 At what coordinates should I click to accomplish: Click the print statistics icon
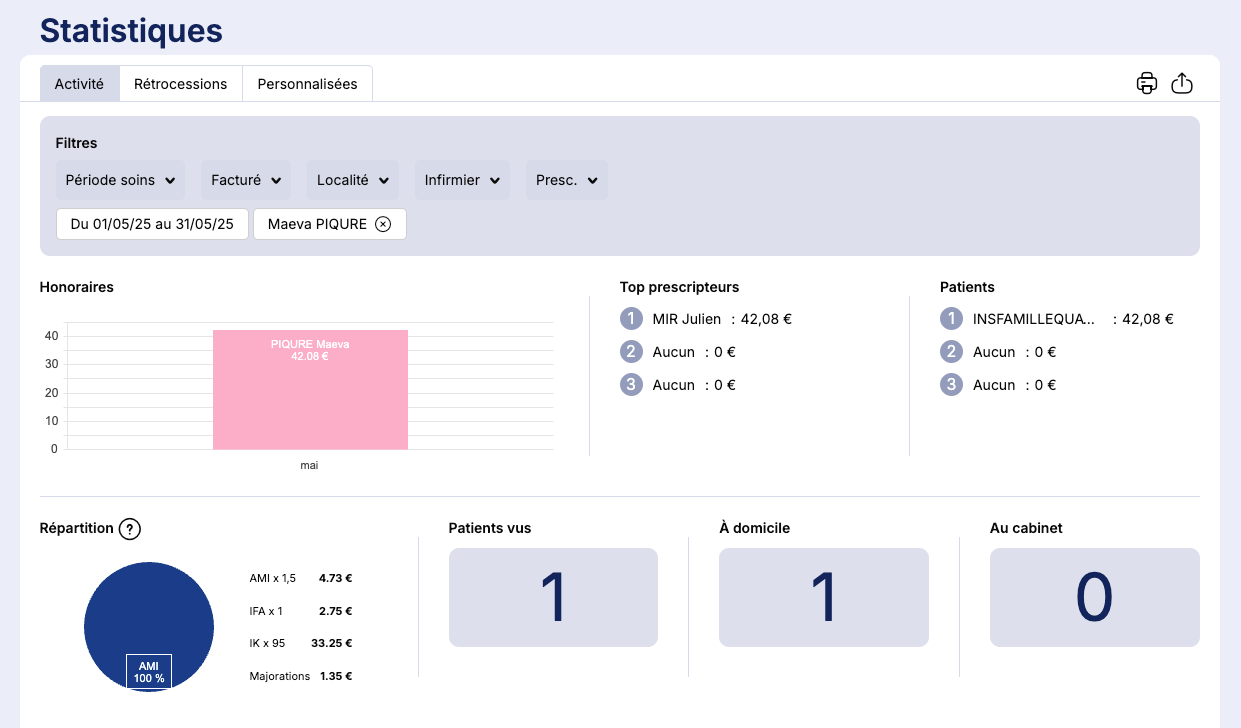tap(1147, 84)
